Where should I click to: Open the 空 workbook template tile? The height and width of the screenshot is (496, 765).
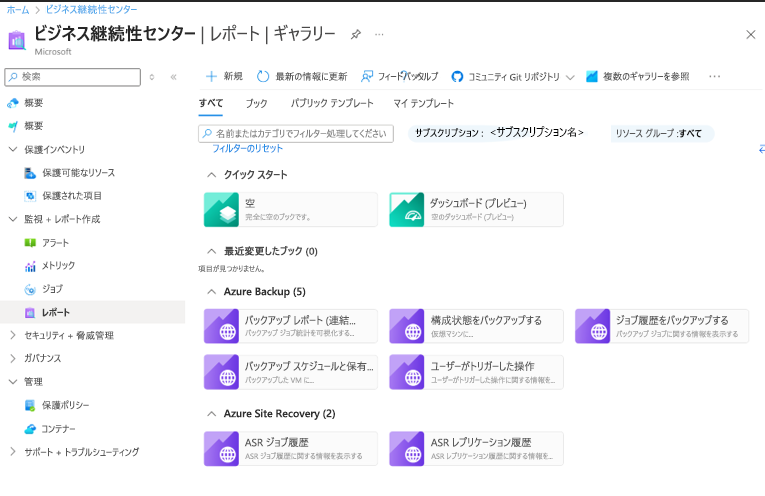coord(291,210)
